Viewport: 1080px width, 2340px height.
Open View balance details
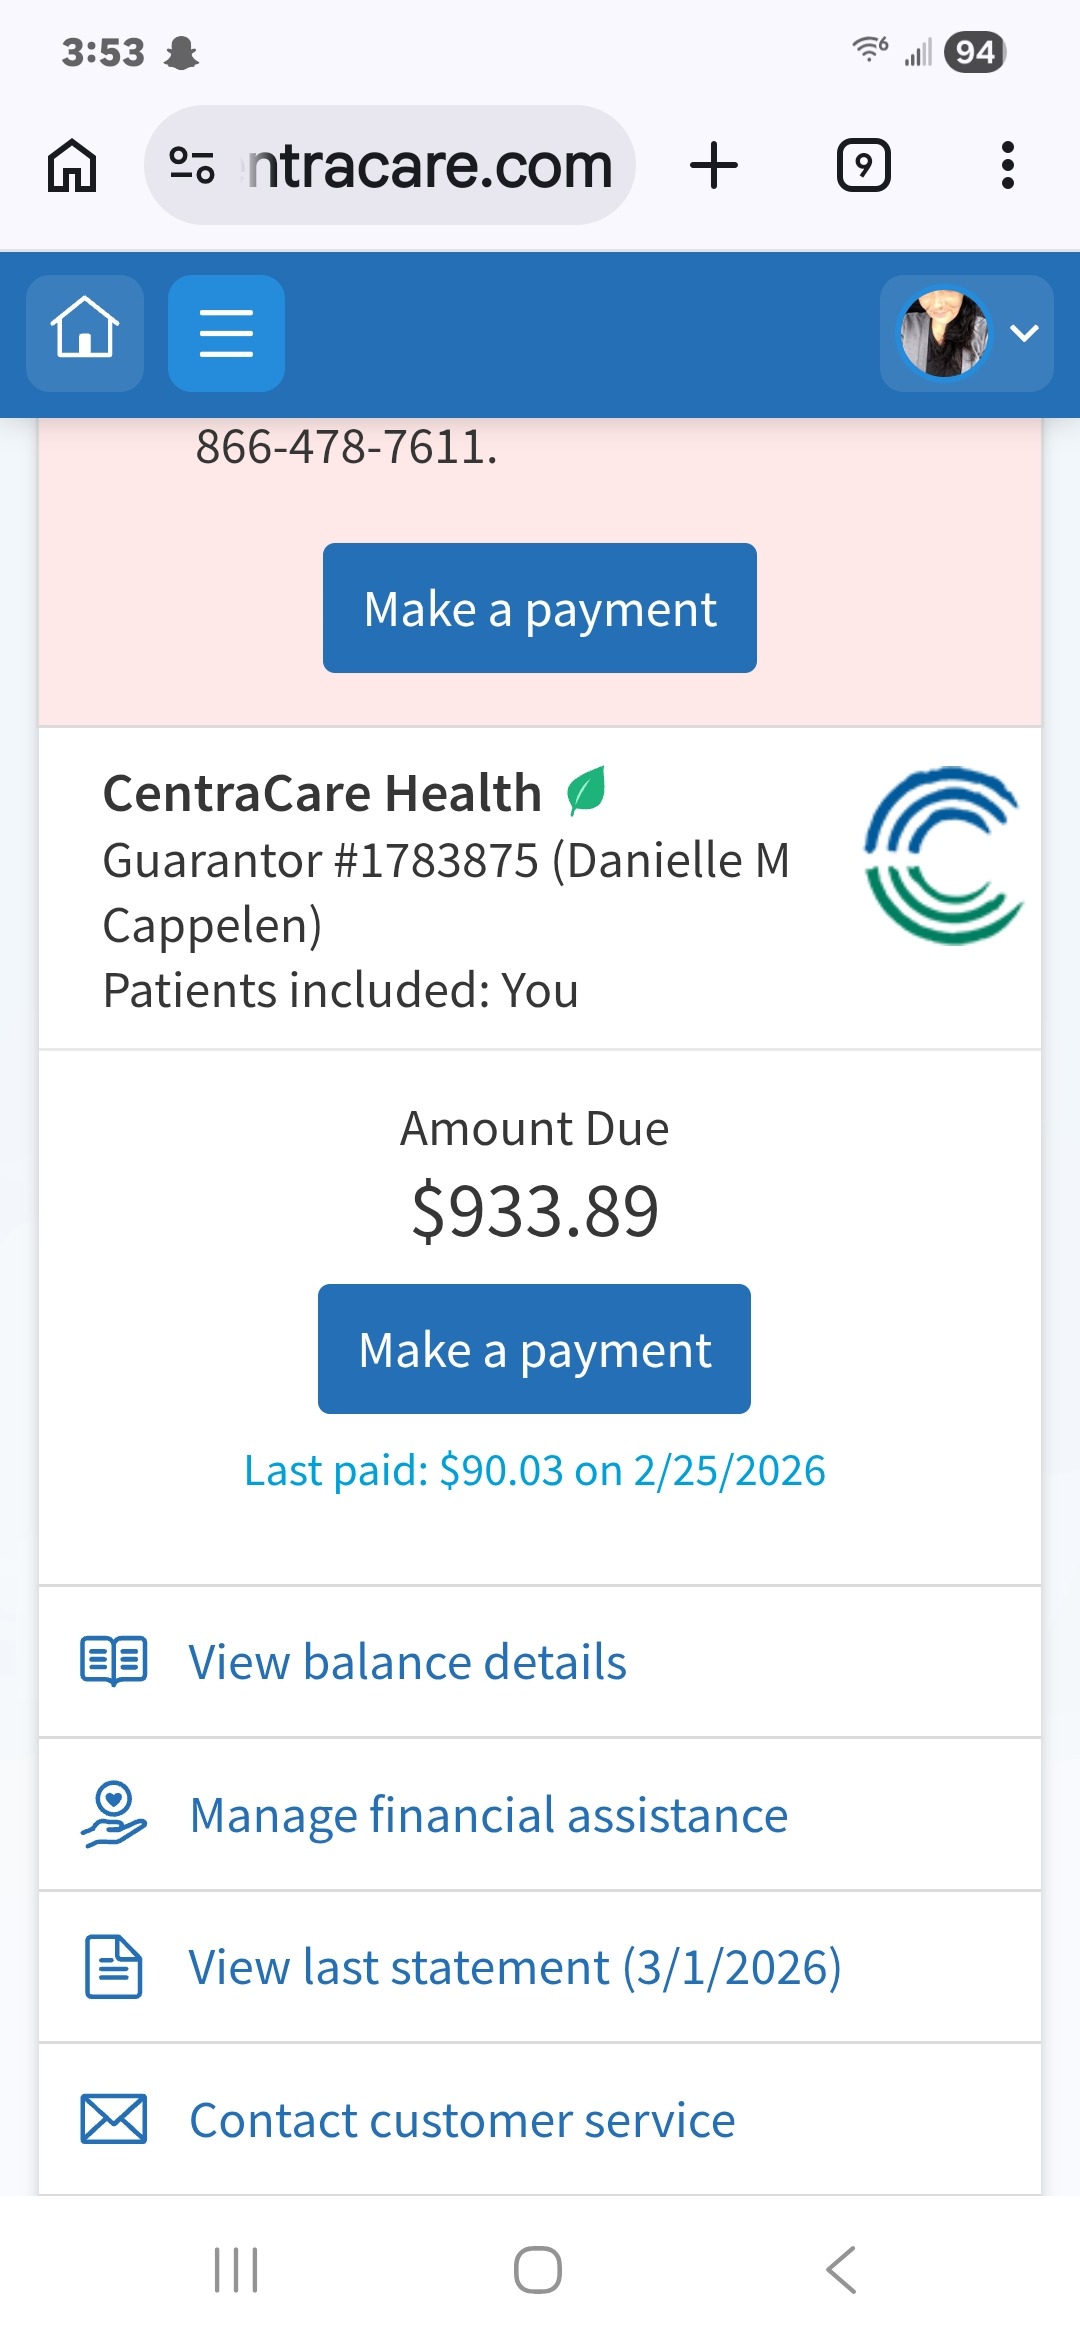click(x=407, y=1662)
